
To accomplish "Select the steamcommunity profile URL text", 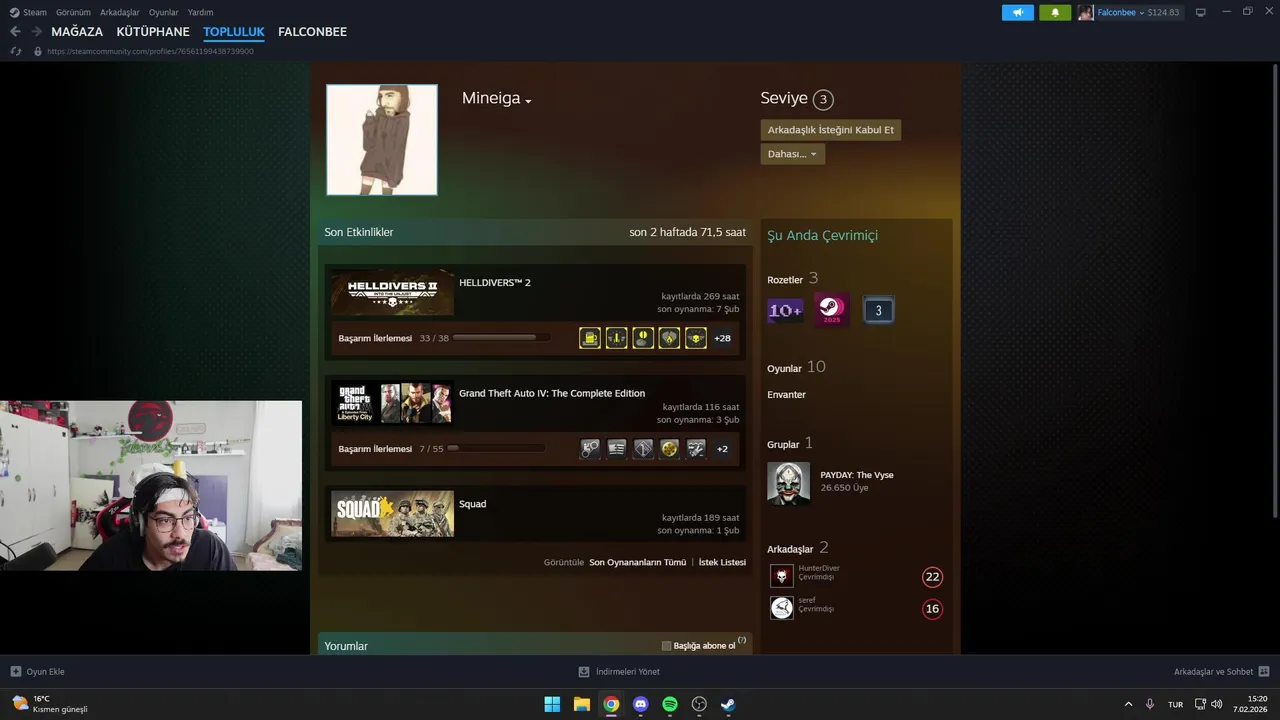I will click(150, 51).
